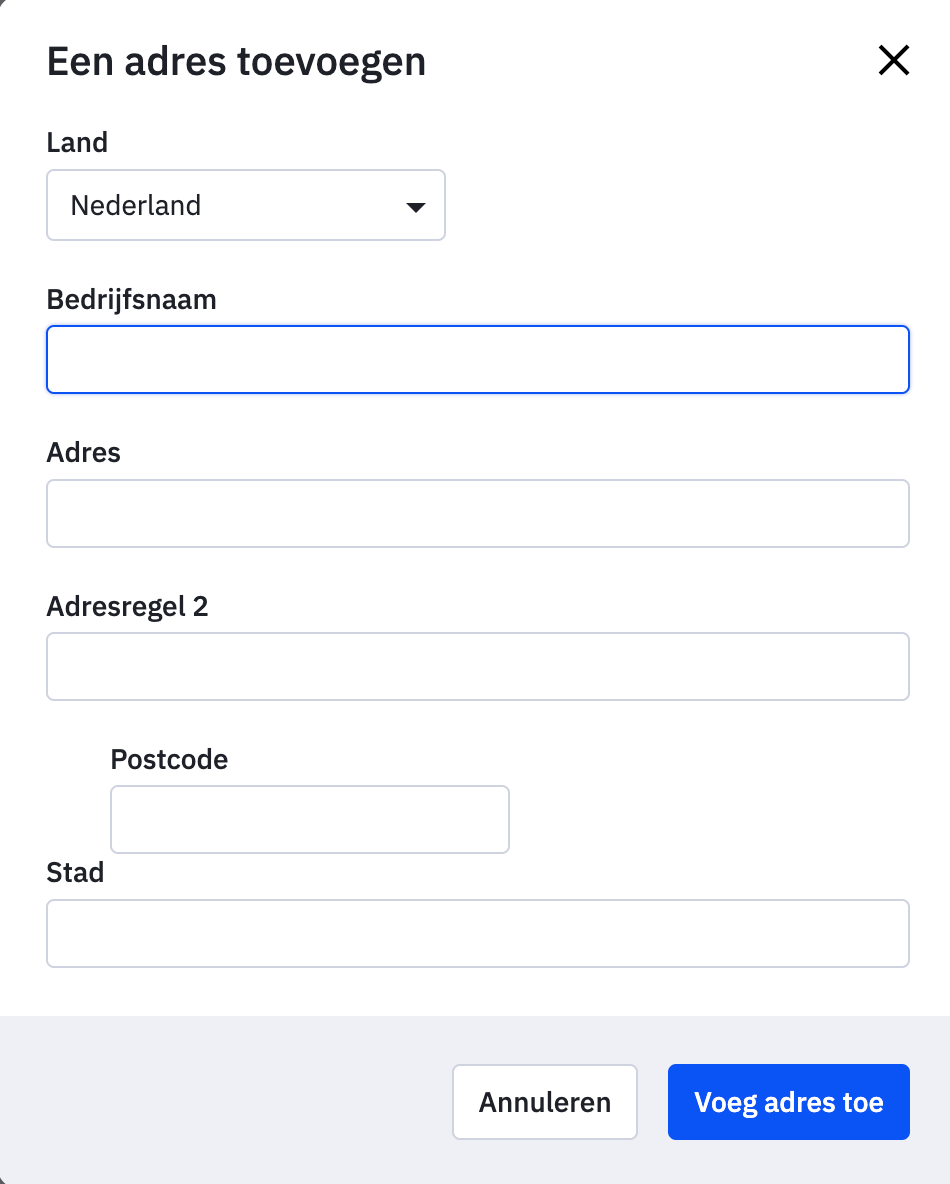Focus the Bedrijfsnaam input field
Screen dimensions: 950x1184
pyautogui.click(x=477, y=359)
